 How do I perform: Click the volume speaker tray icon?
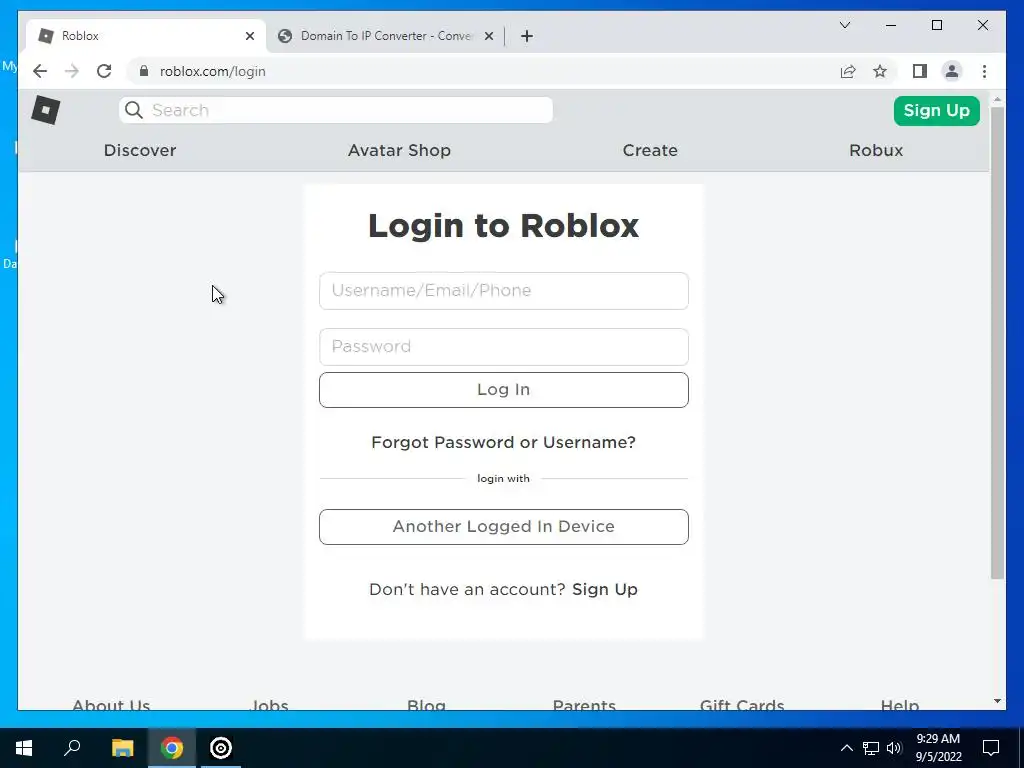point(894,748)
